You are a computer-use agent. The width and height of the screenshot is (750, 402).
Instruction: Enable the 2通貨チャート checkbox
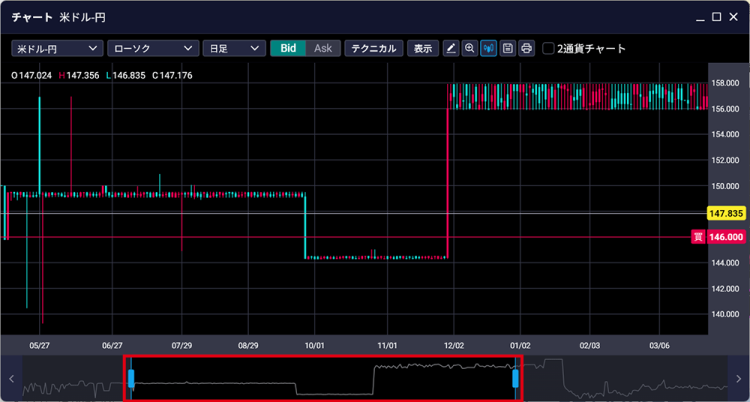tap(549, 48)
